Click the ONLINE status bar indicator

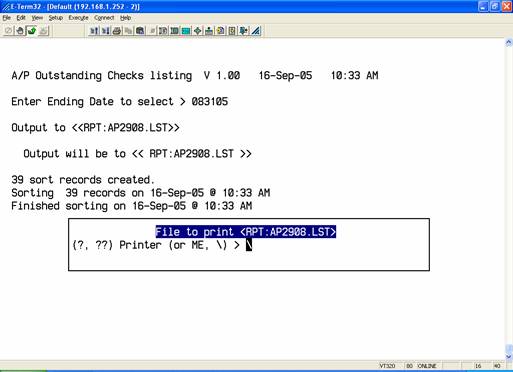tap(427, 366)
